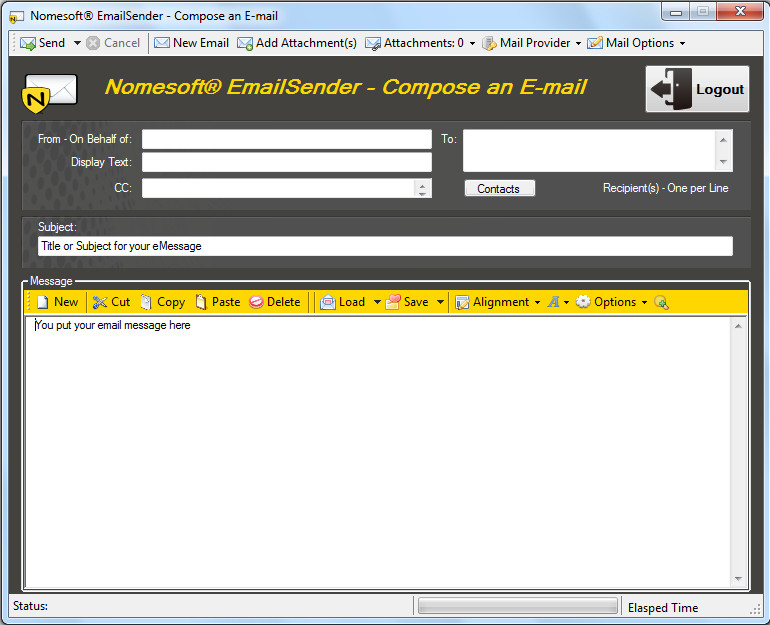Image resolution: width=770 pixels, height=625 pixels.
Task: Click the Attachments paperclip envelope icon
Action: pyautogui.click(x=373, y=44)
